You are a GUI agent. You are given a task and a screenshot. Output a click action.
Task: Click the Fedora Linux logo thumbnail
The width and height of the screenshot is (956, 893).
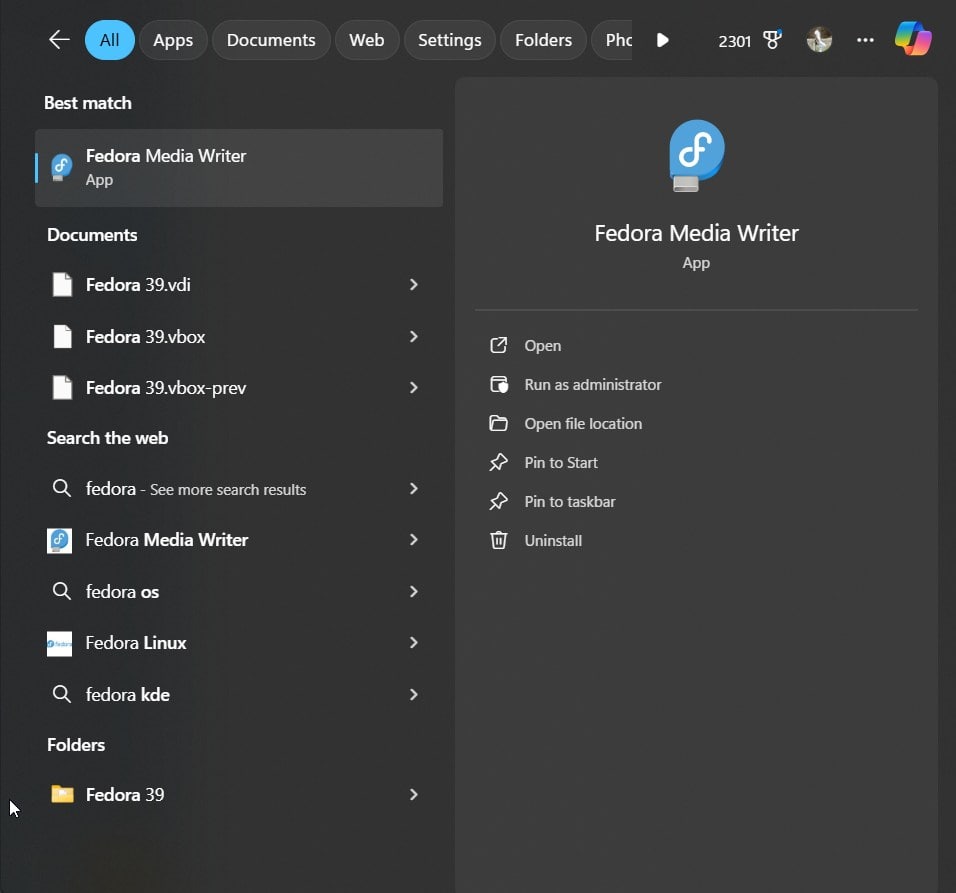click(x=59, y=644)
